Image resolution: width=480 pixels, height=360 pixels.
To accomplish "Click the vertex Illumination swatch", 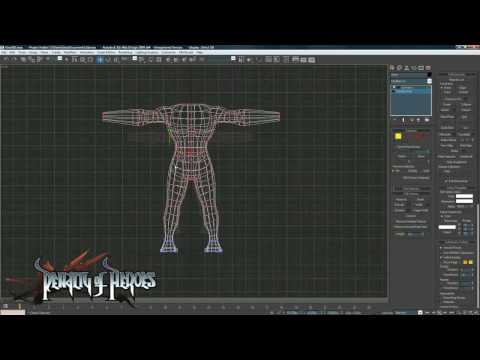I will tap(464, 201).
